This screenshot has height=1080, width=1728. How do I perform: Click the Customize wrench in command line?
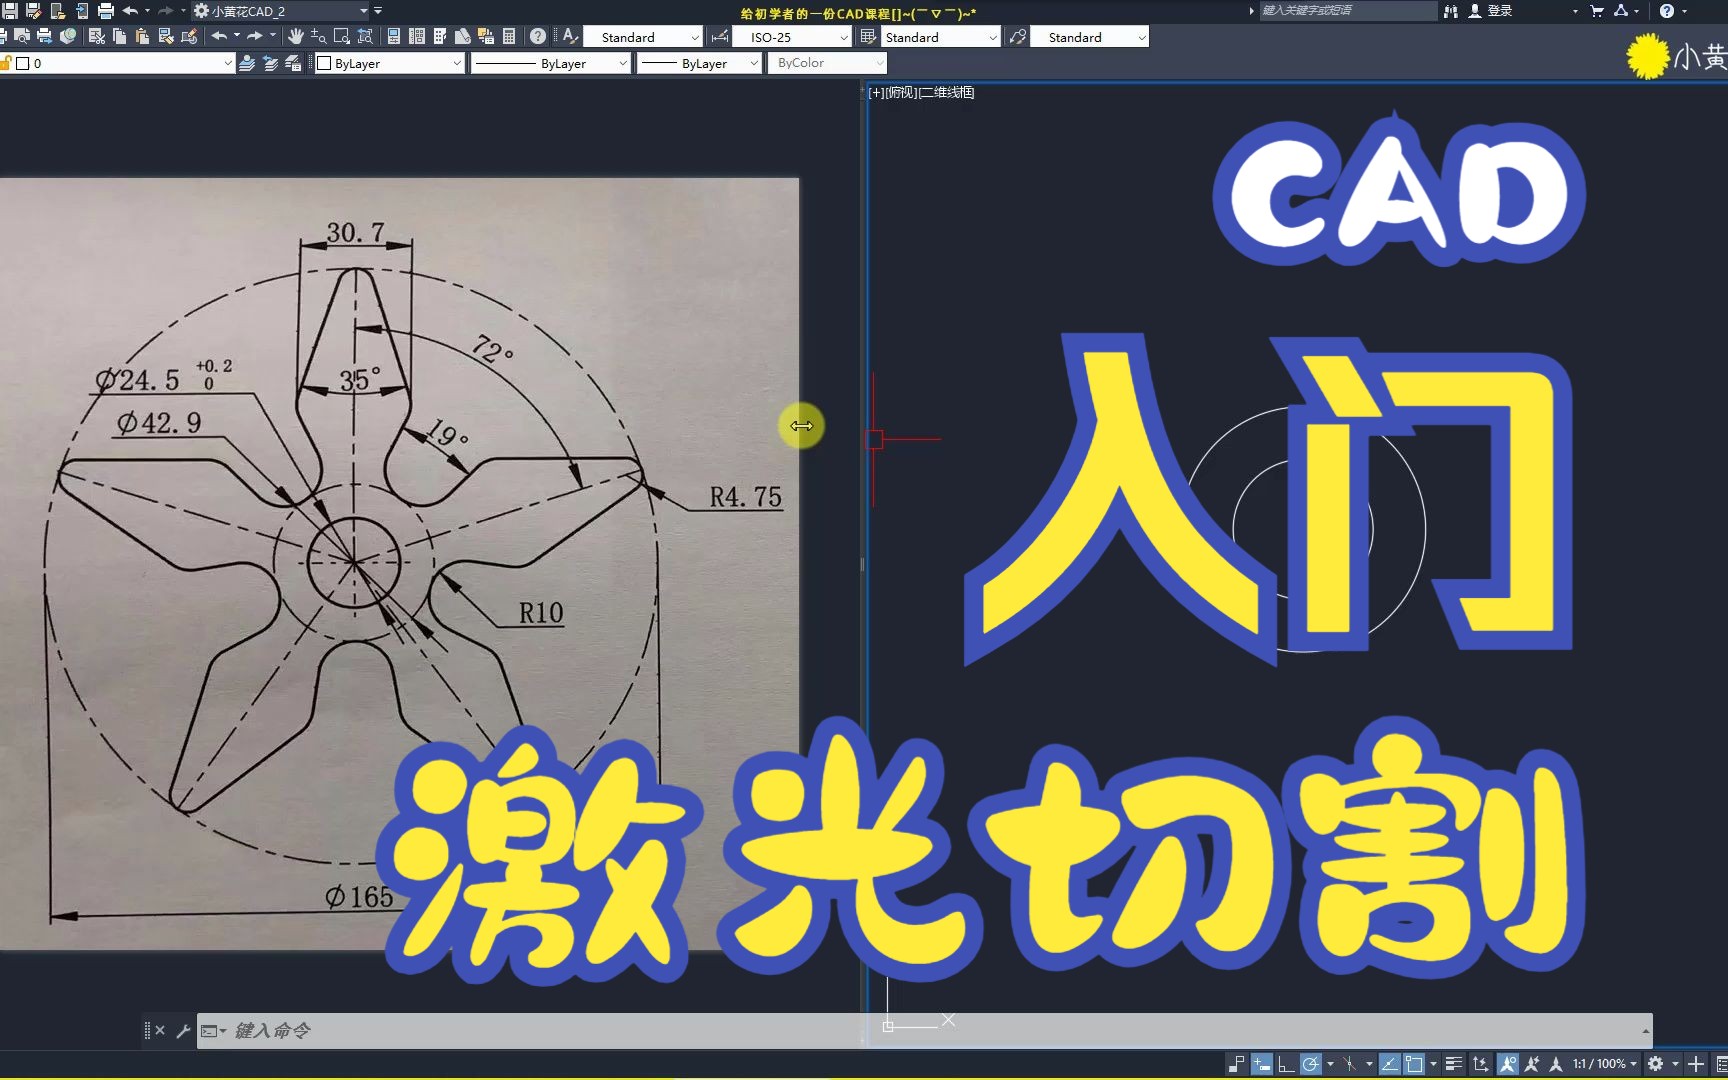click(x=183, y=1030)
